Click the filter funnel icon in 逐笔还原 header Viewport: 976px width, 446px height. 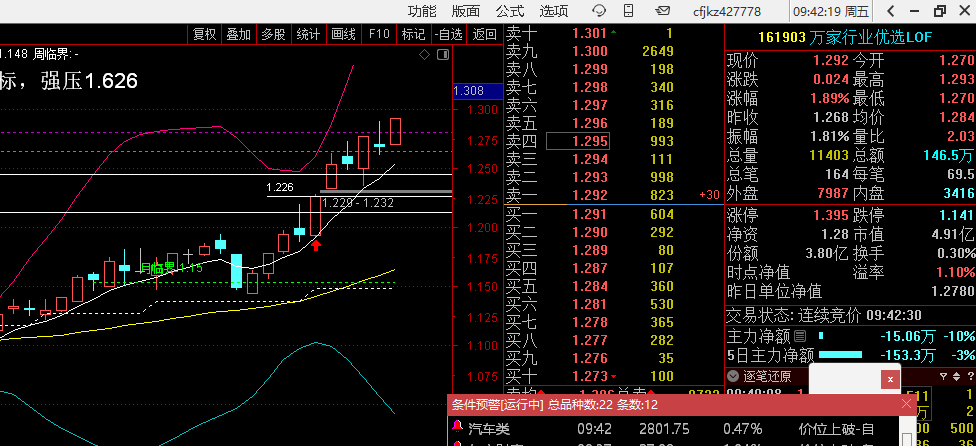[944, 376]
